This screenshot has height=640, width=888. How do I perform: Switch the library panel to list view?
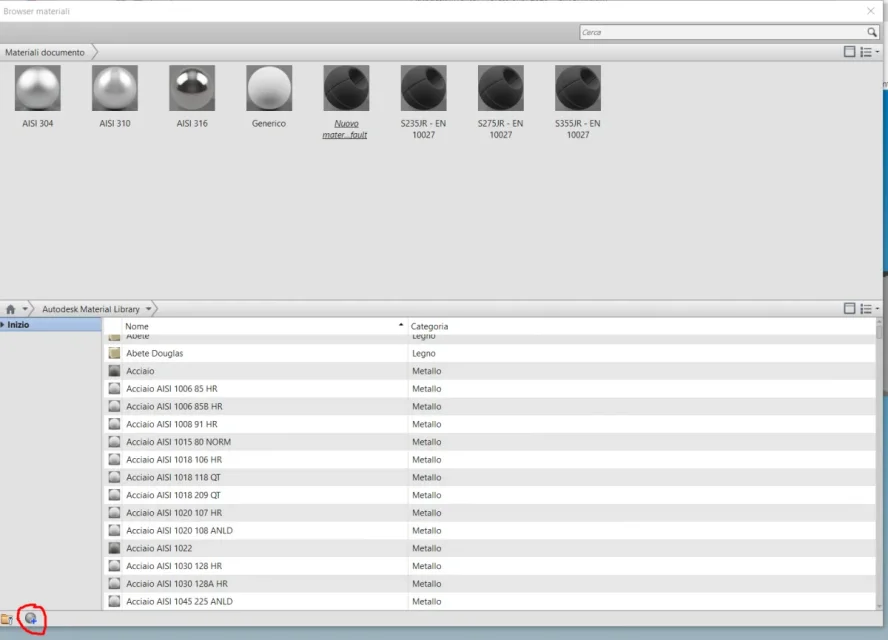[868, 309]
